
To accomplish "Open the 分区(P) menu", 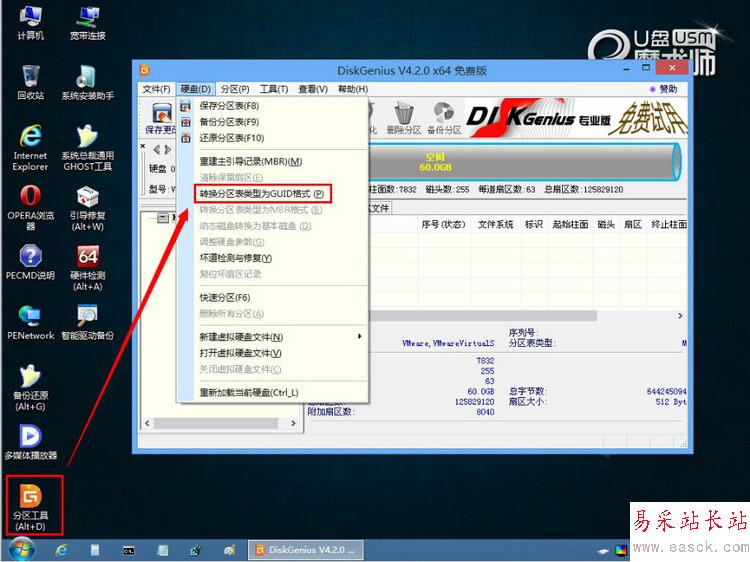I will coord(235,89).
